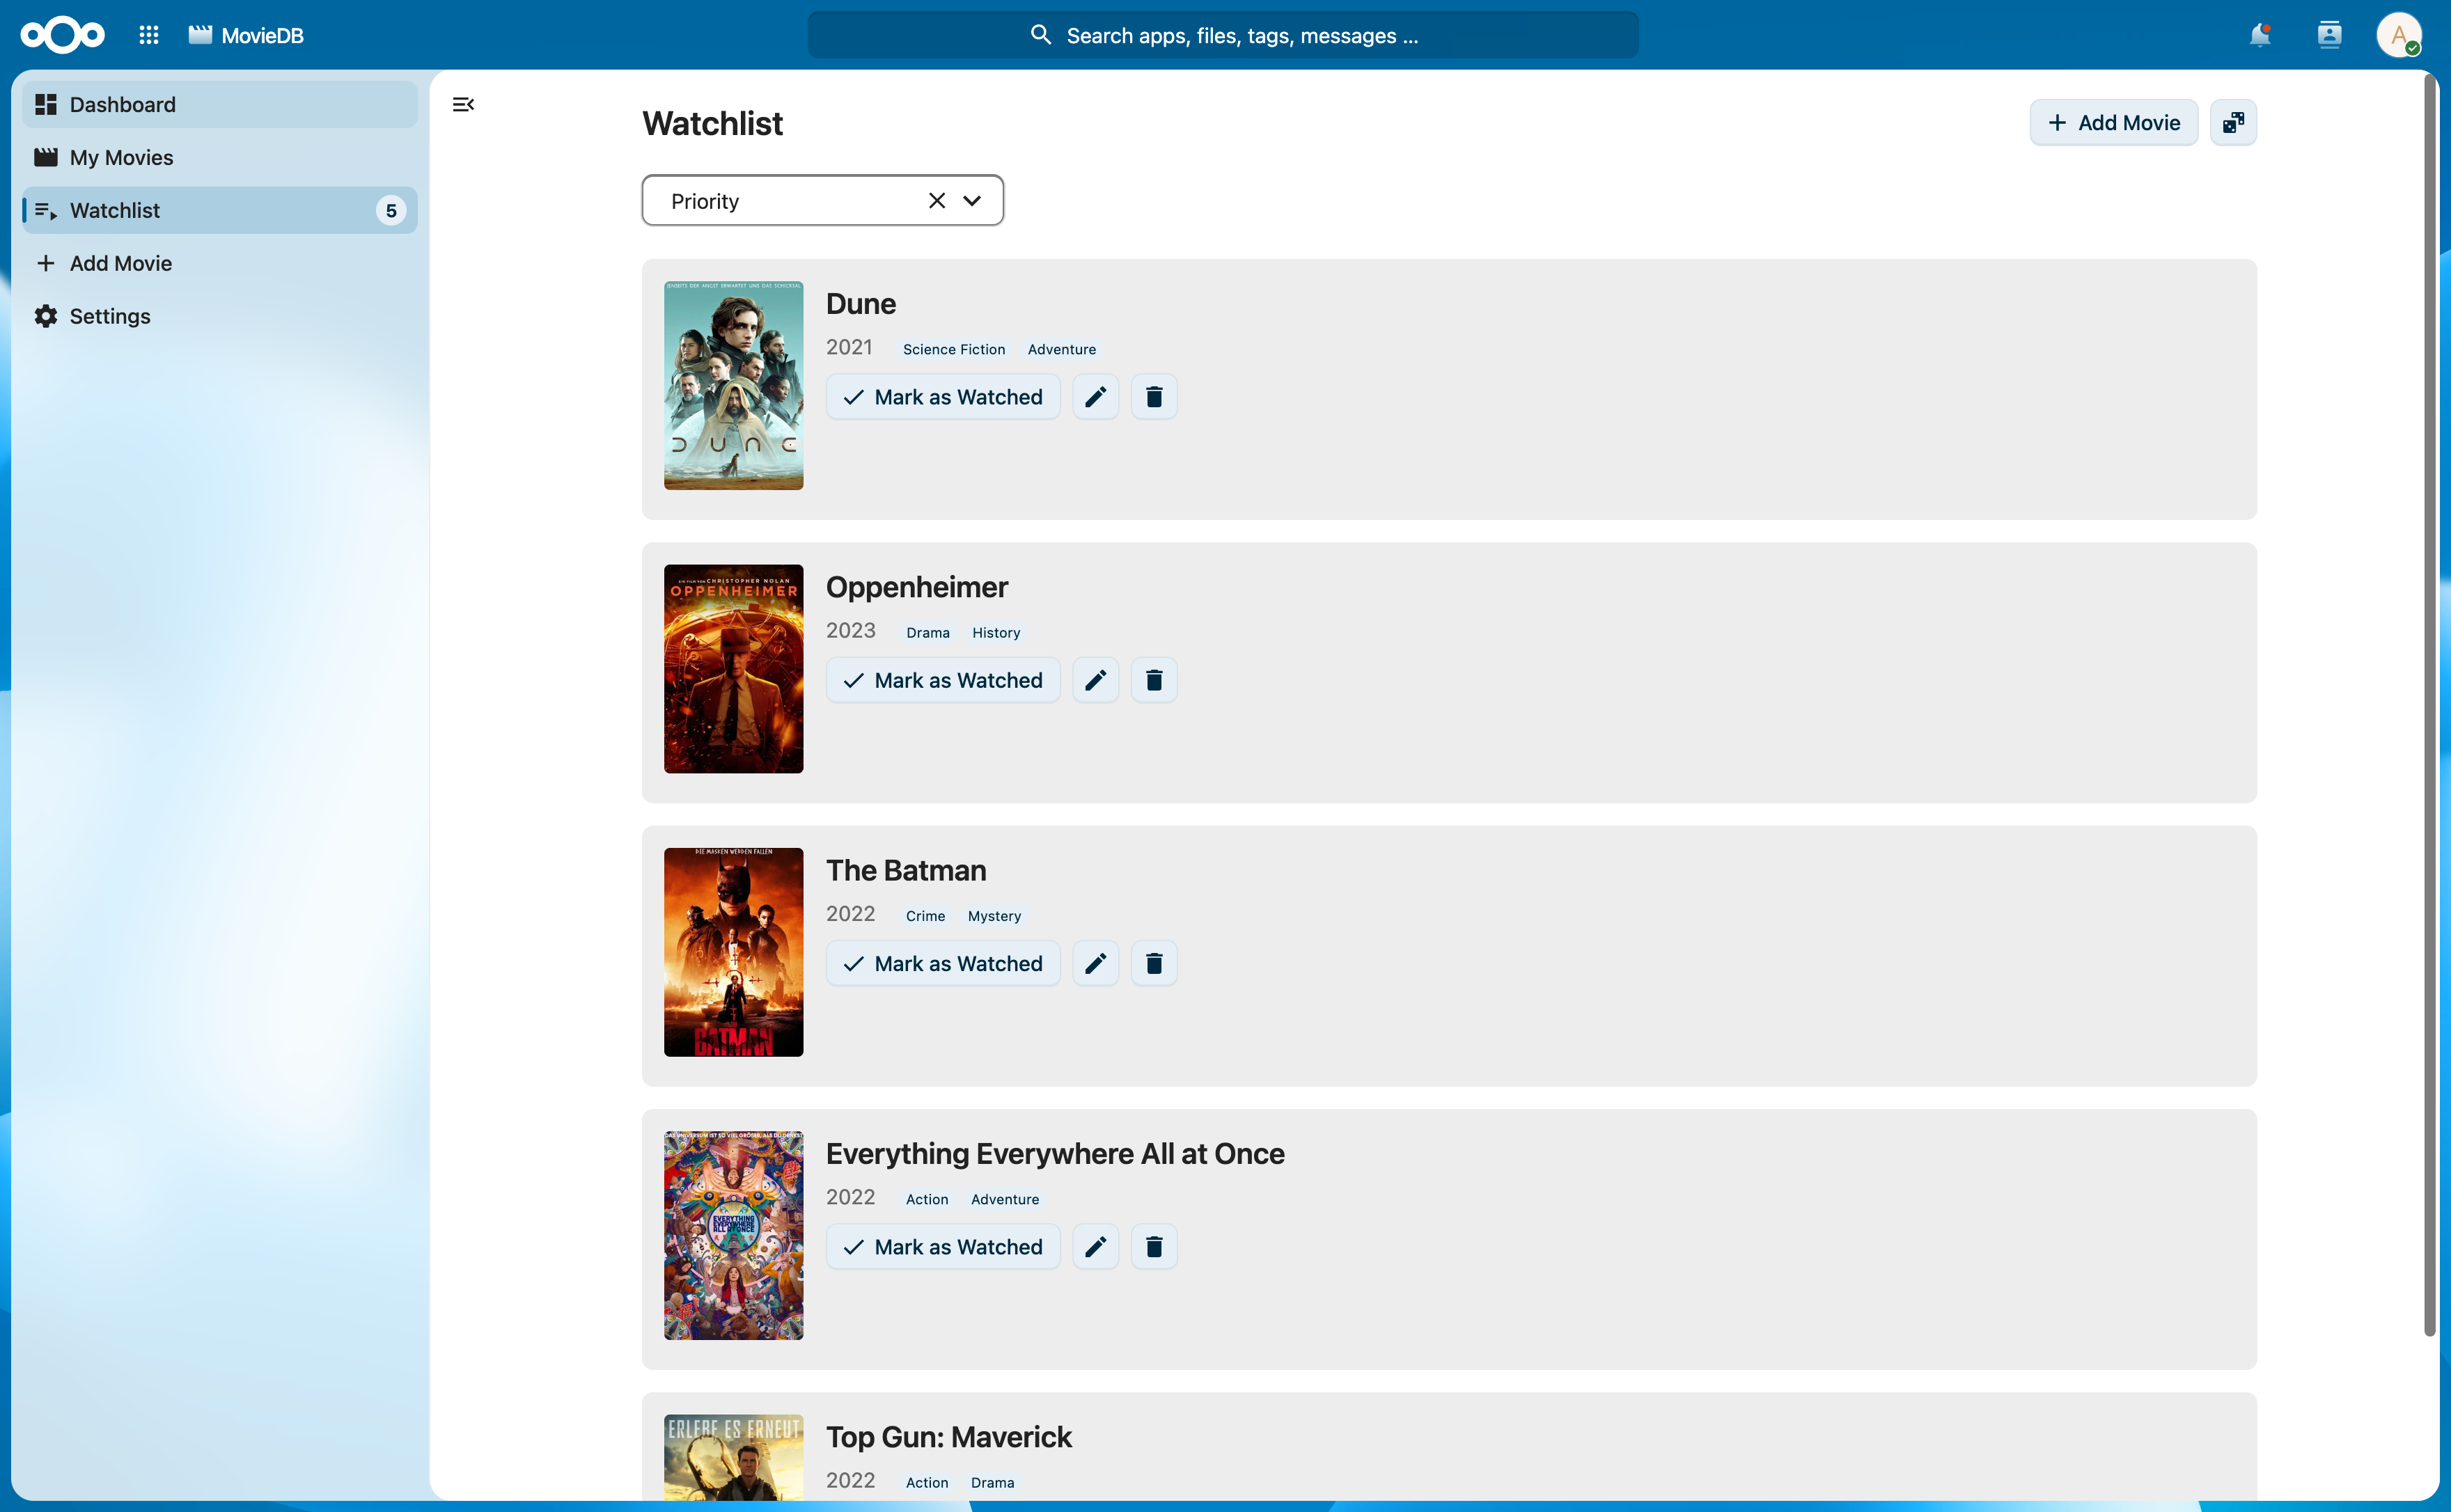Viewport: 2451px width, 1512px height.
Task: Delete Oppenheimer with the trash icon
Action: (x=1154, y=680)
